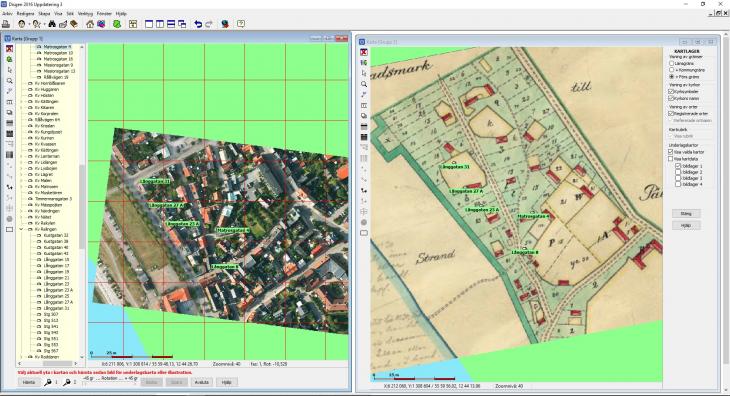Click the home icon in main toolbar

click(90, 24)
